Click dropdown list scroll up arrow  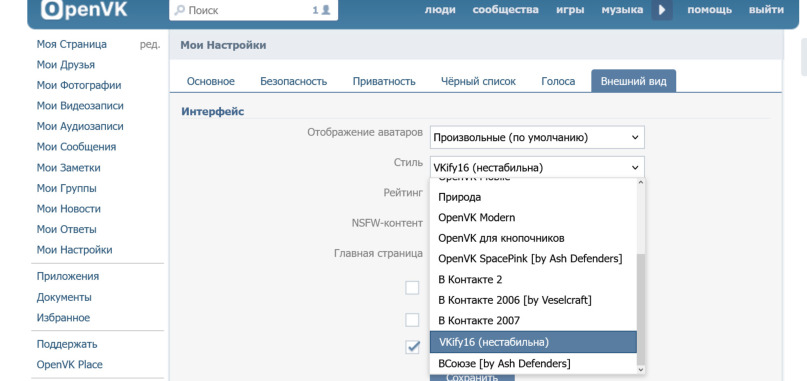641,182
